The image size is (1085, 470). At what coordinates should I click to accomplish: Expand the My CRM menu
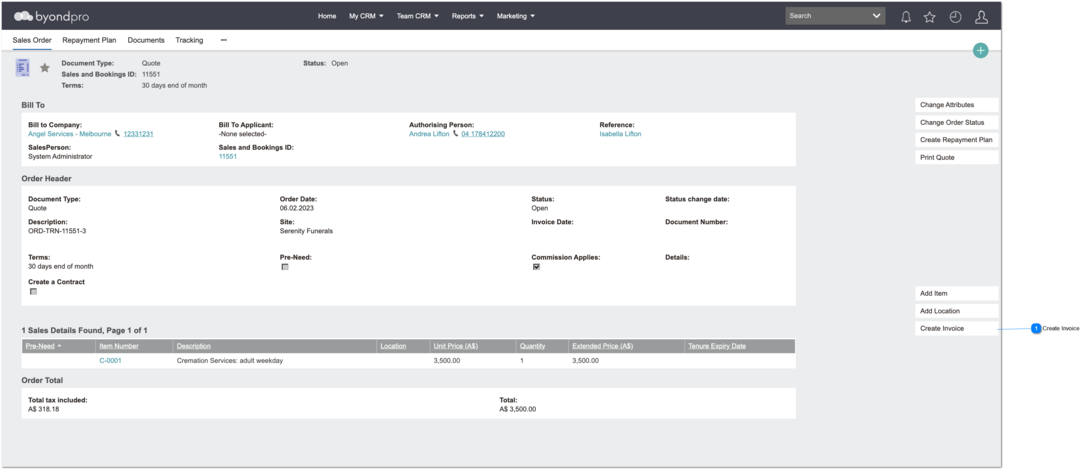click(x=366, y=16)
